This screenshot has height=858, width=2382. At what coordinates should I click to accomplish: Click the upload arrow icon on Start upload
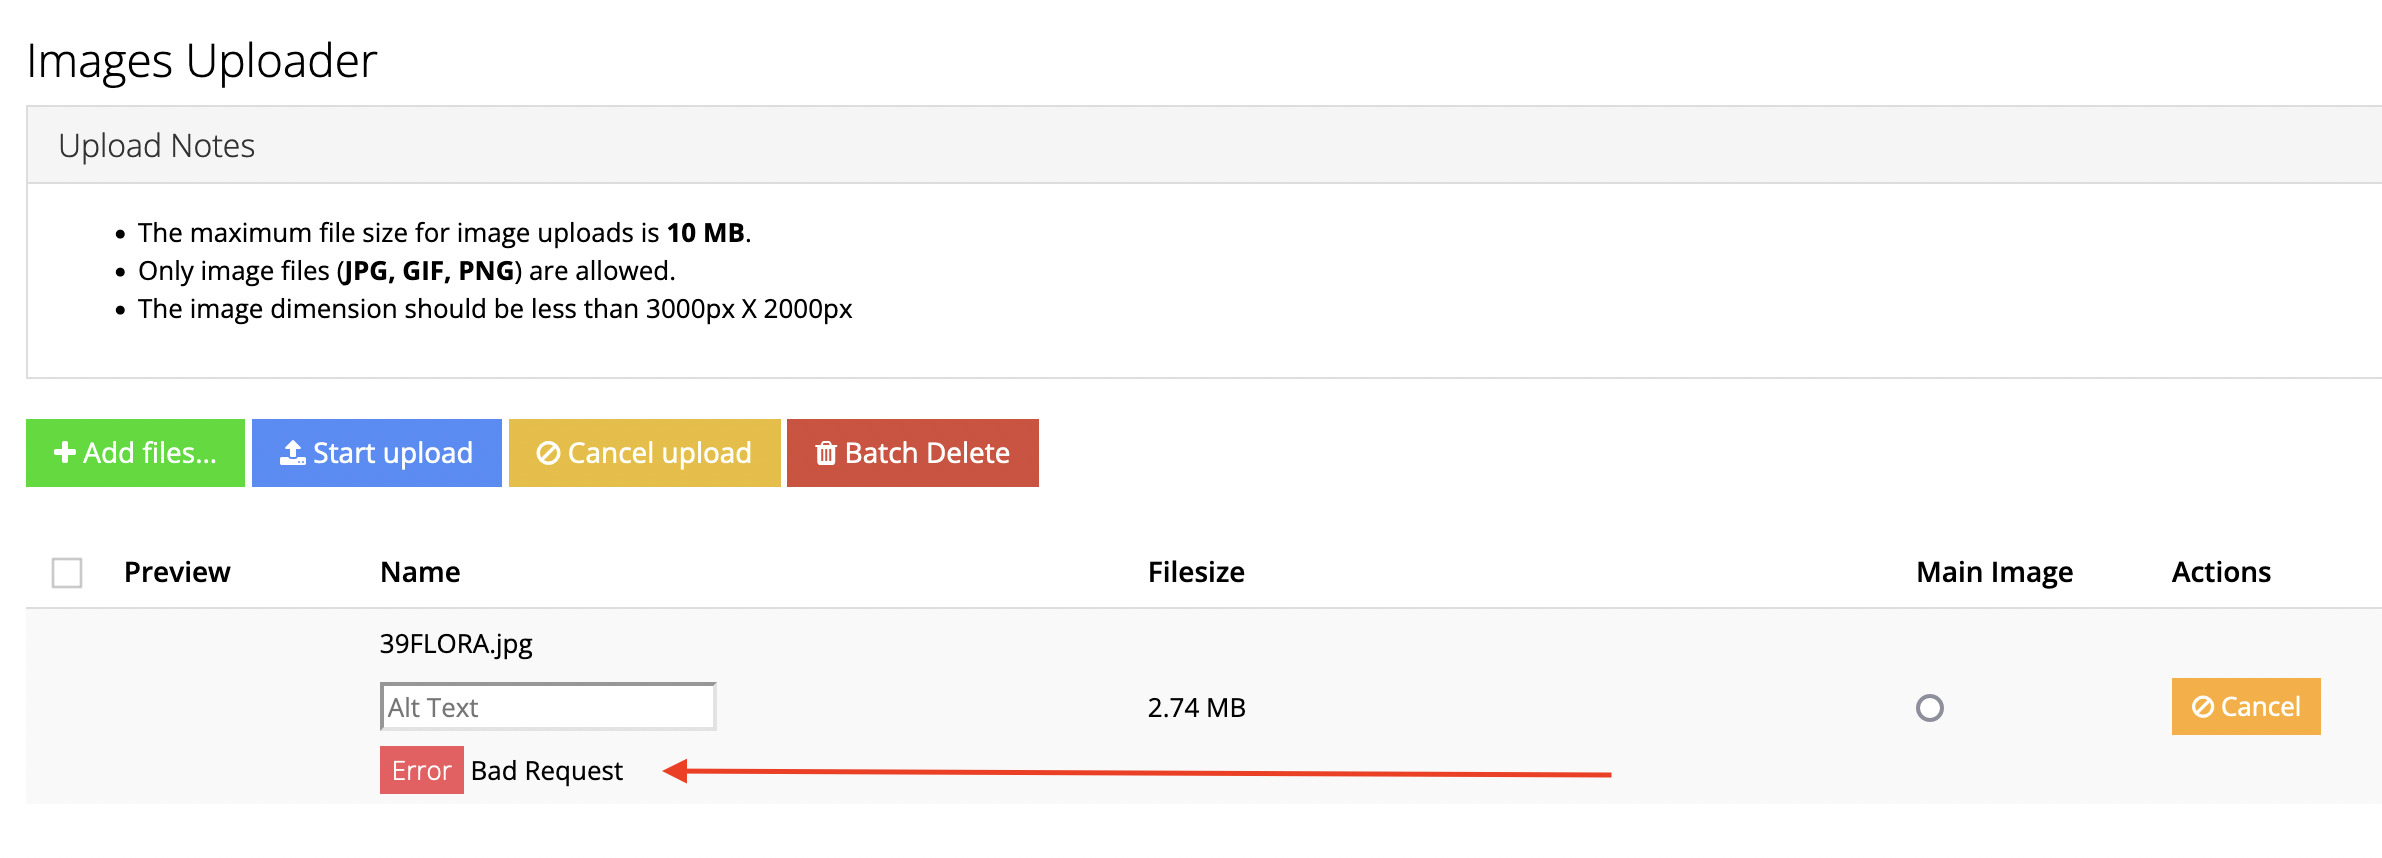[292, 453]
